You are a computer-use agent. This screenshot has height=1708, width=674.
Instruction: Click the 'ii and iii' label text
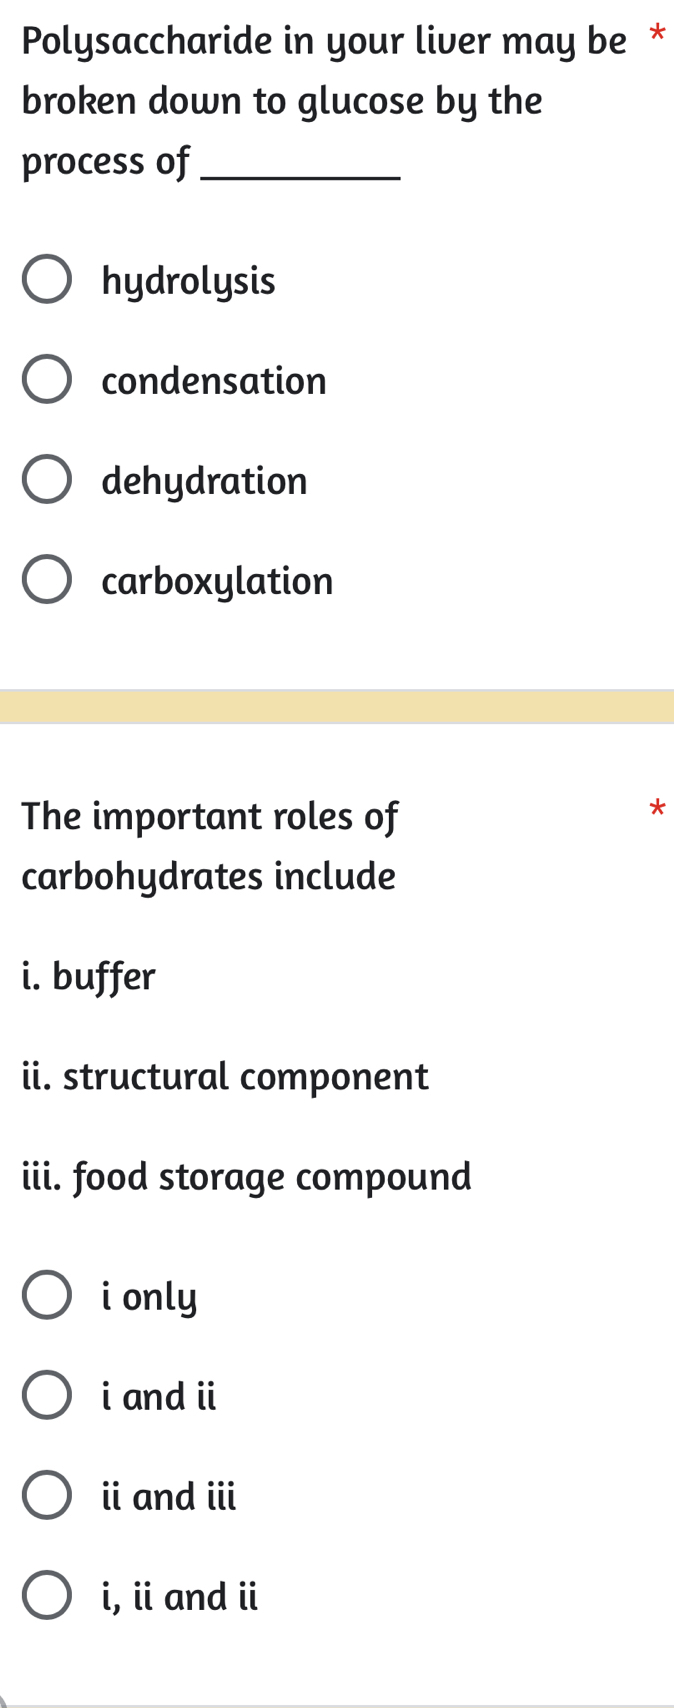169,1496
